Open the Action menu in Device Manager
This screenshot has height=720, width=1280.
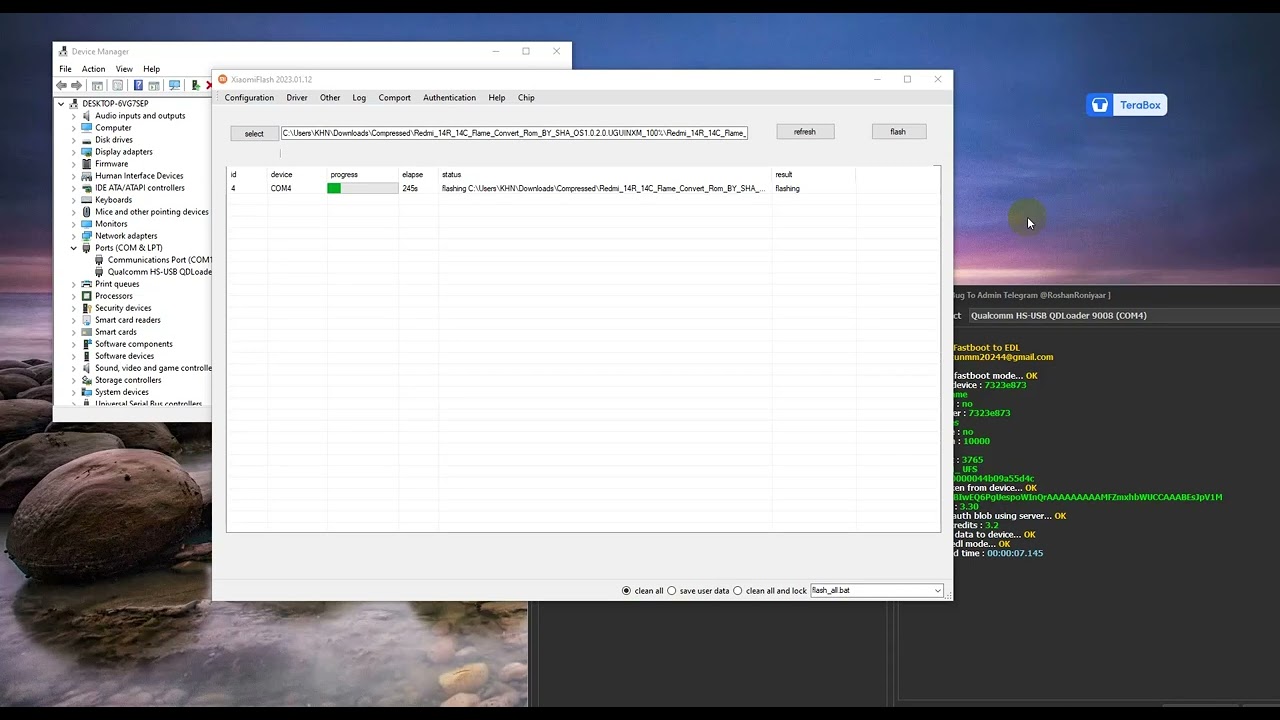click(x=93, y=69)
